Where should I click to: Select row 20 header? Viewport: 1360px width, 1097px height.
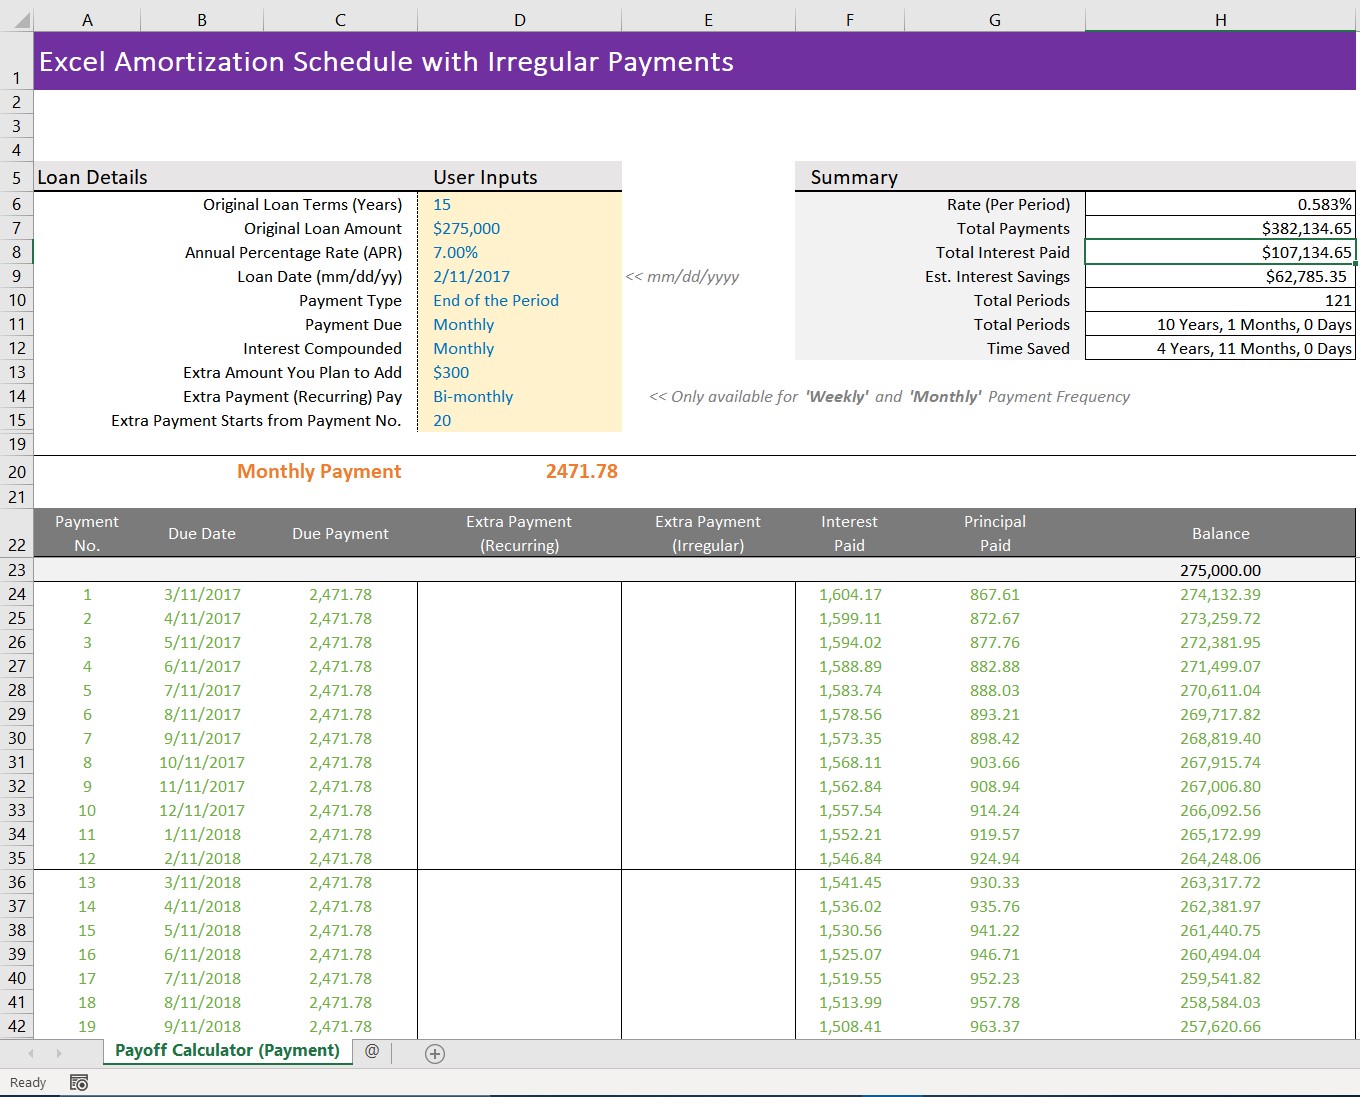click(16, 472)
